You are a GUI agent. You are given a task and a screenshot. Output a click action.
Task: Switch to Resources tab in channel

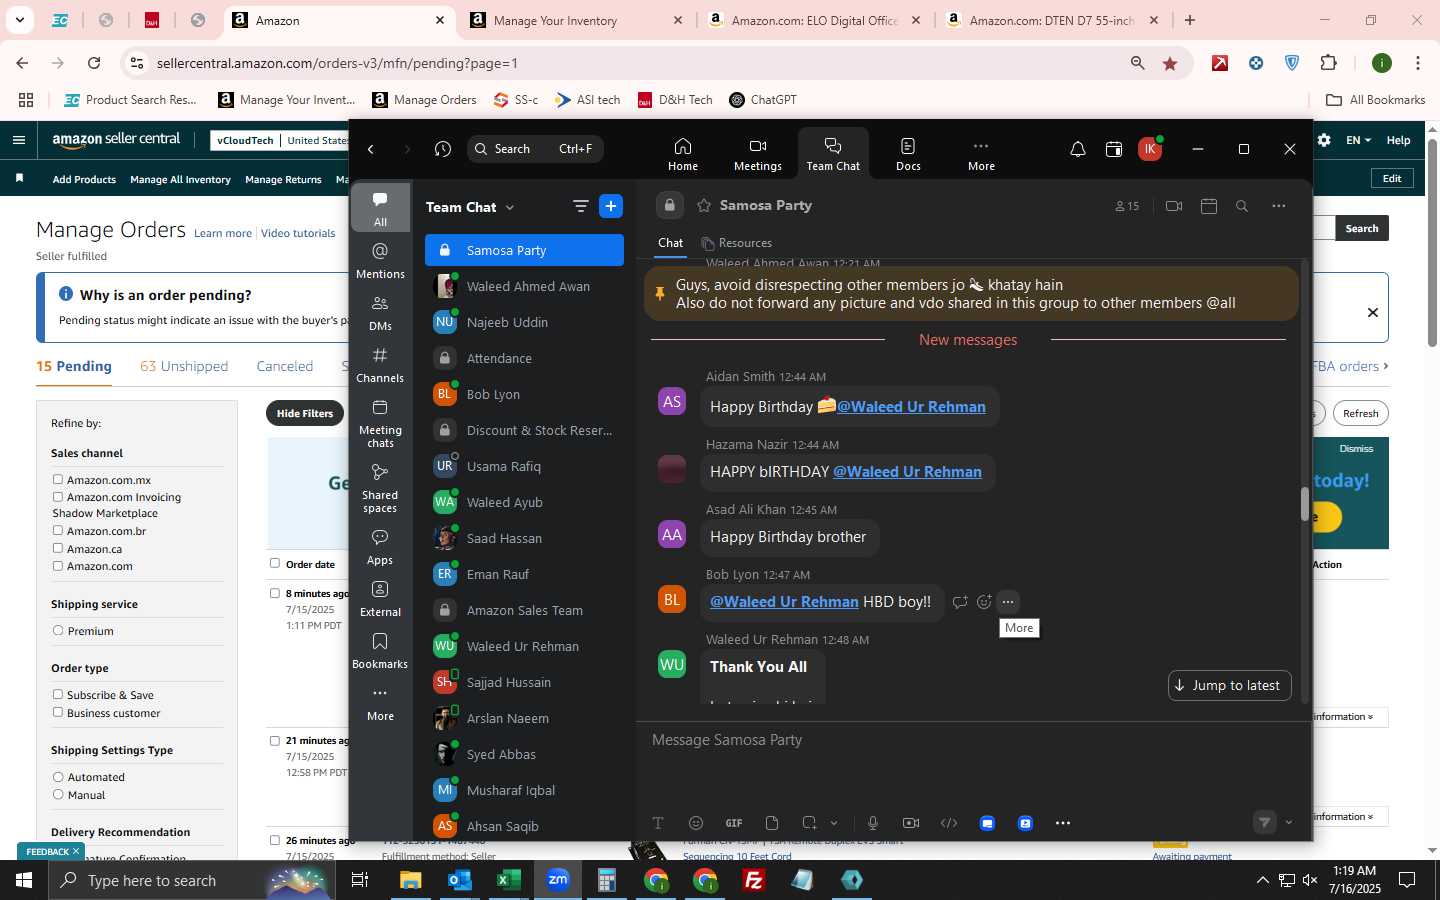[x=737, y=243]
